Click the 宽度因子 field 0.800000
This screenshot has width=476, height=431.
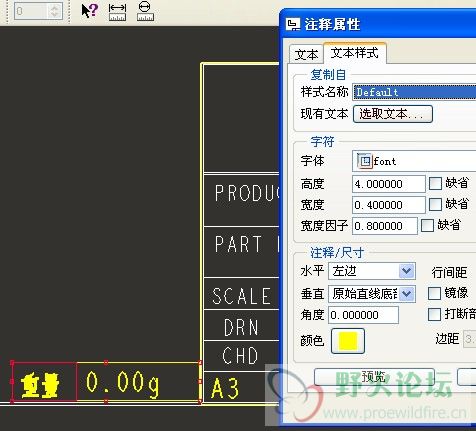(385, 226)
